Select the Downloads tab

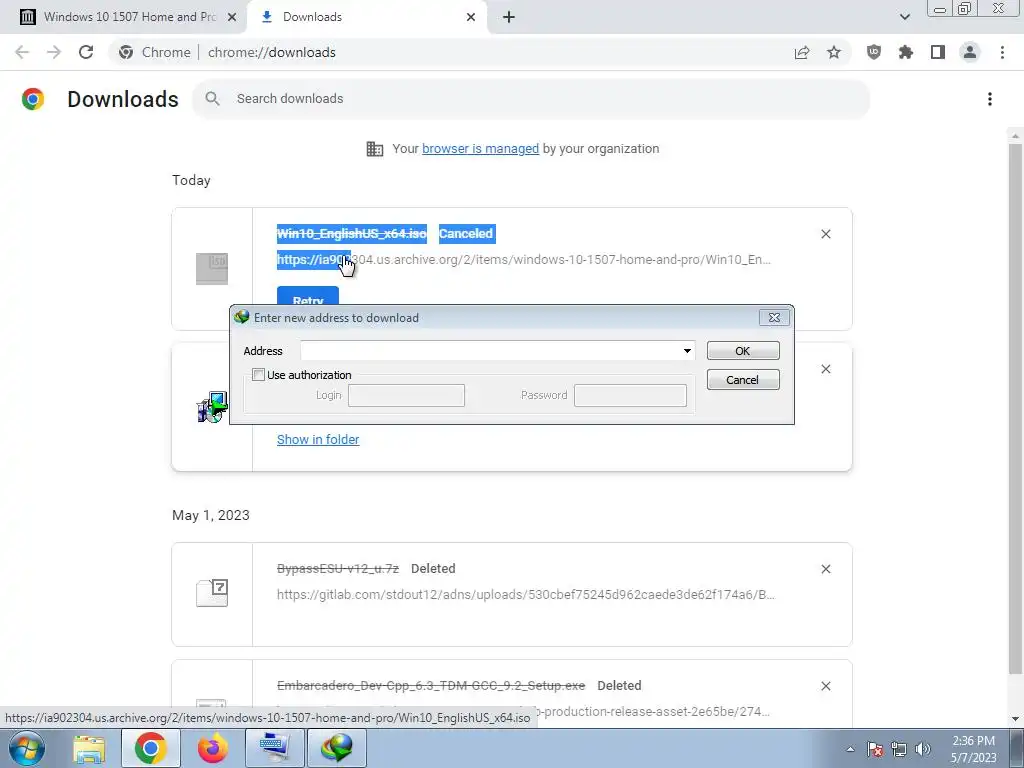(366, 17)
